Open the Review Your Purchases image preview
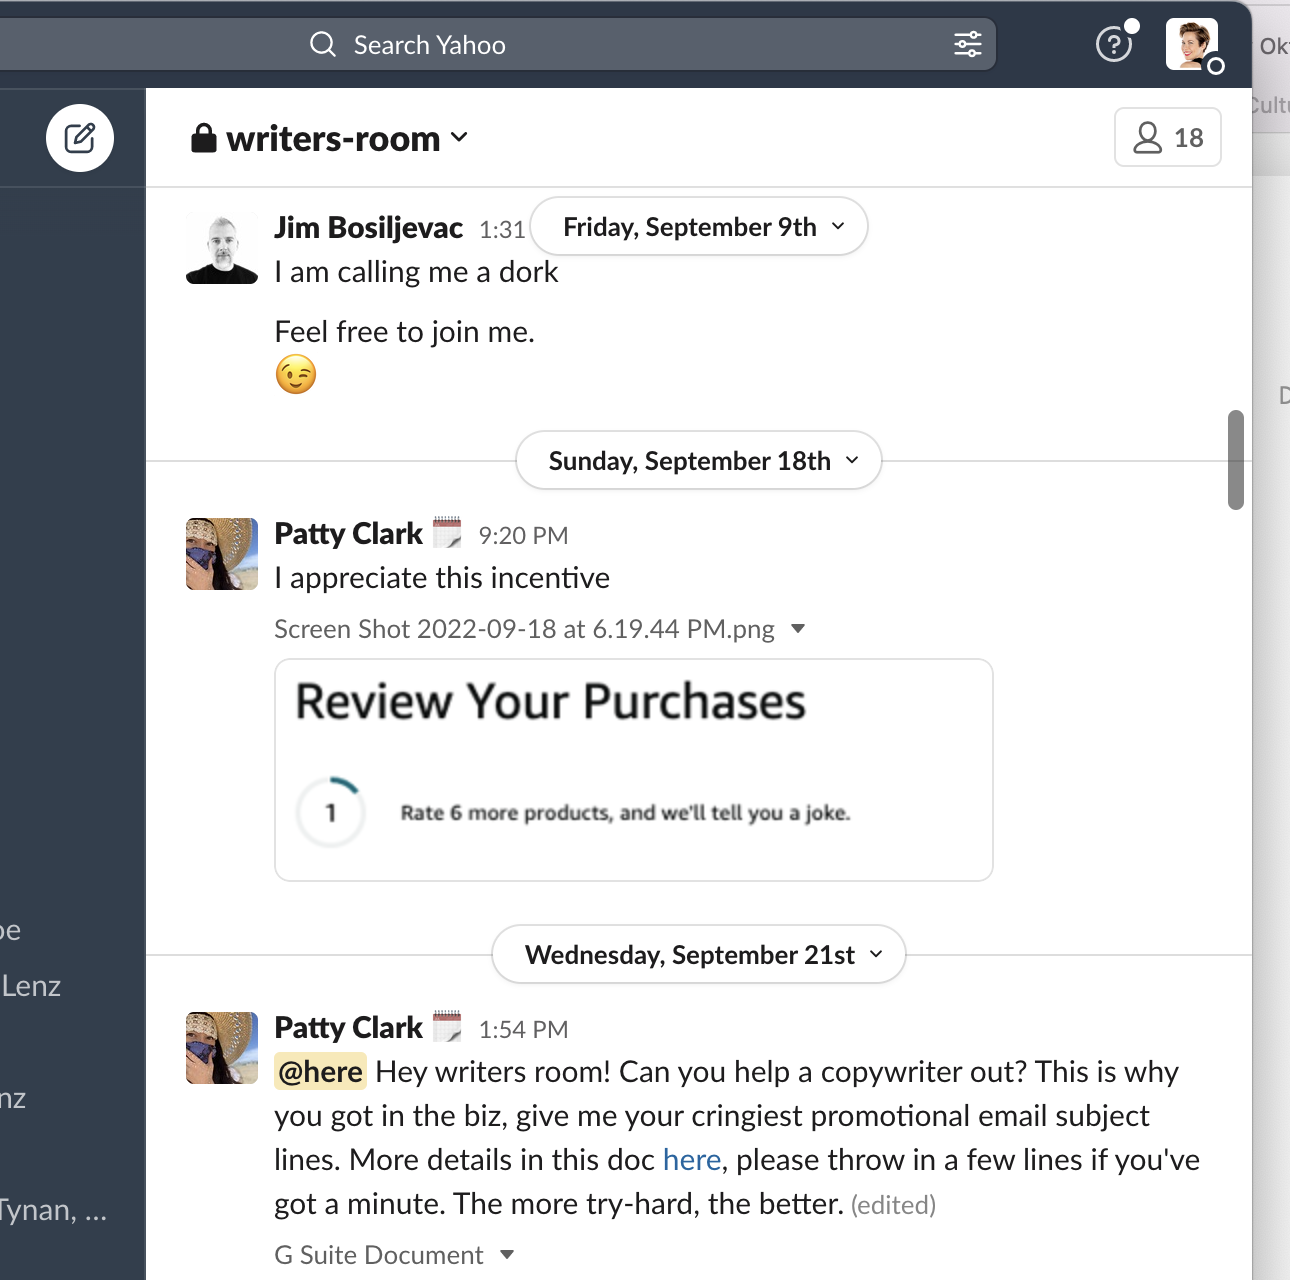The width and height of the screenshot is (1290, 1280). [x=634, y=770]
